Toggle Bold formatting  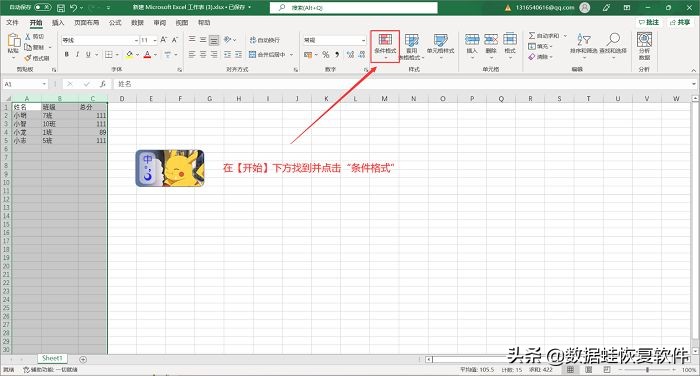[x=67, y=54]
